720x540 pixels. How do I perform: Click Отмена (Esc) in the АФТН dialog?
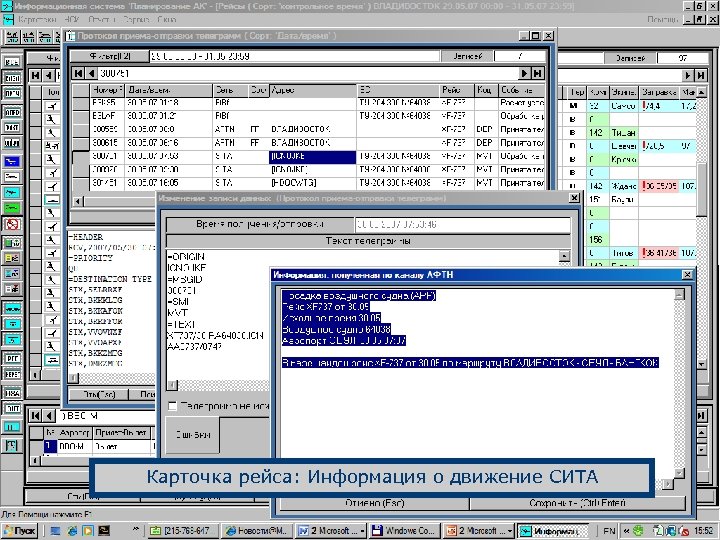tap(374, 503)
